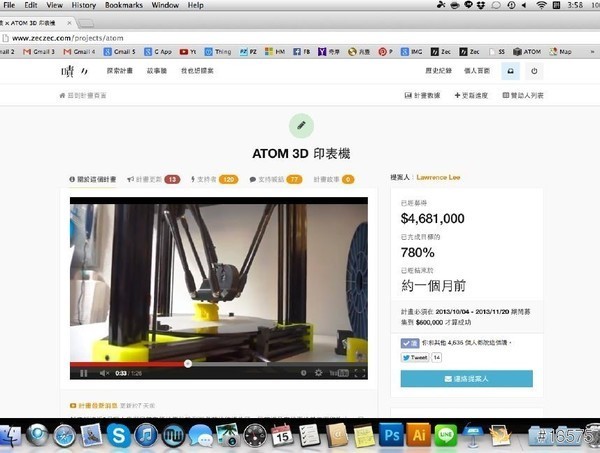Click the video progress bar scrubber handle

188,363
